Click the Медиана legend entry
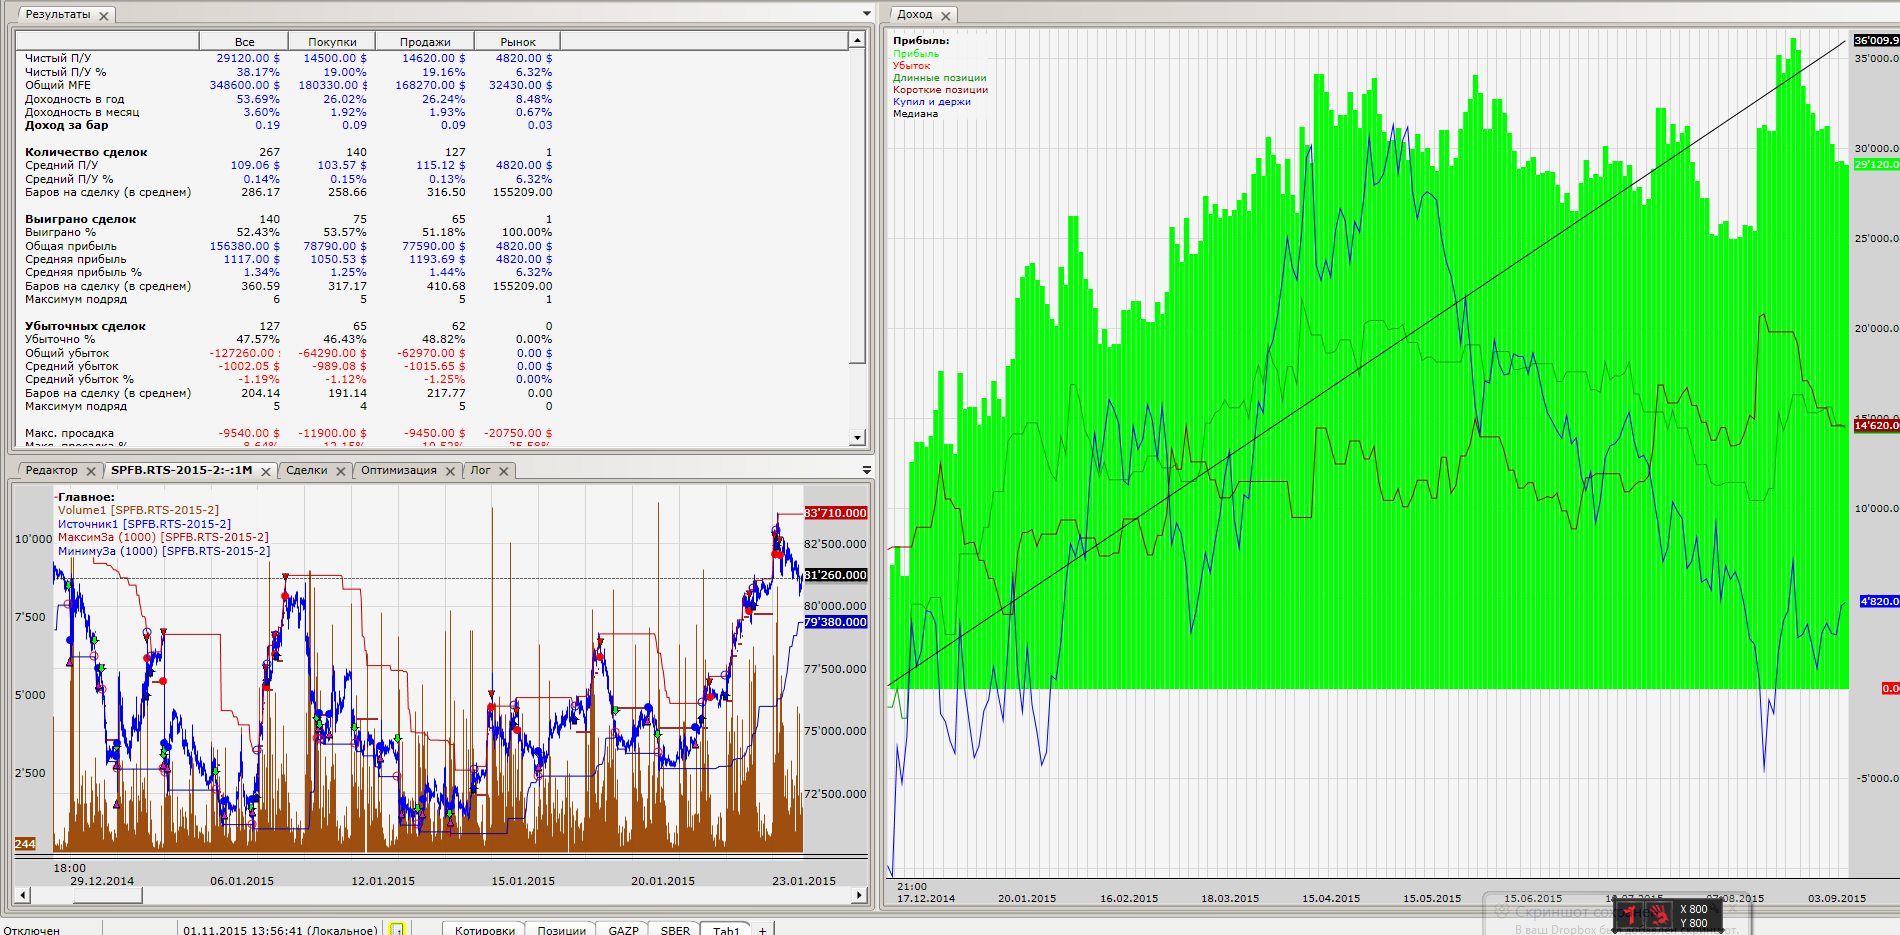Image resolution: width=1900 pixels, height=935 pixels. (x=915, y=114)
